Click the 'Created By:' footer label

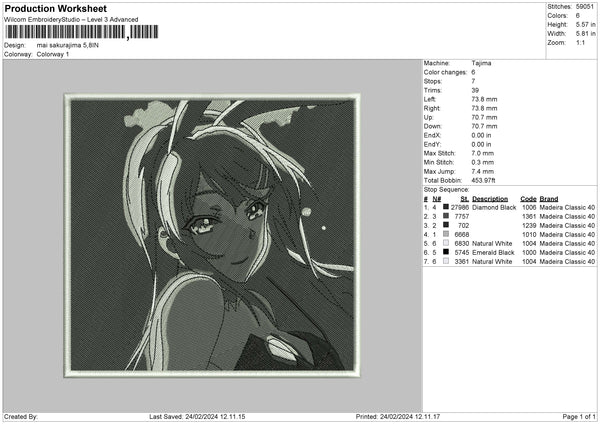(21, 416)
